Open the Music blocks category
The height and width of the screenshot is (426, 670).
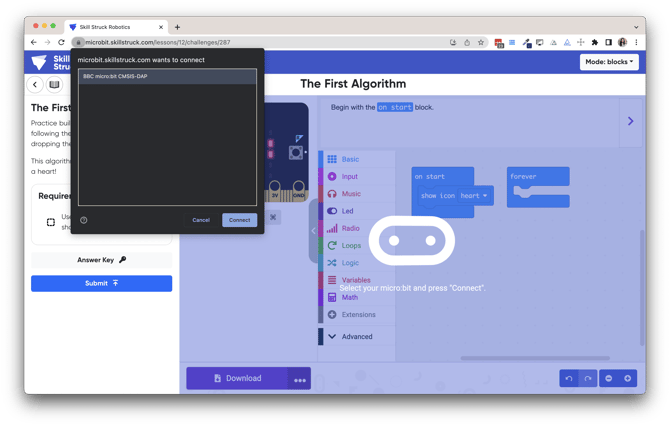click(350, 194)
